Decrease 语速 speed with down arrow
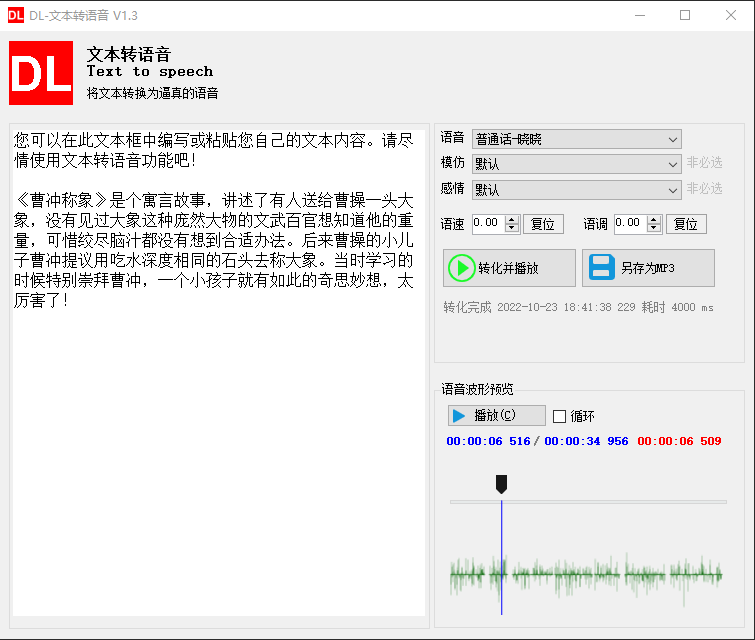 coord(512,228)
